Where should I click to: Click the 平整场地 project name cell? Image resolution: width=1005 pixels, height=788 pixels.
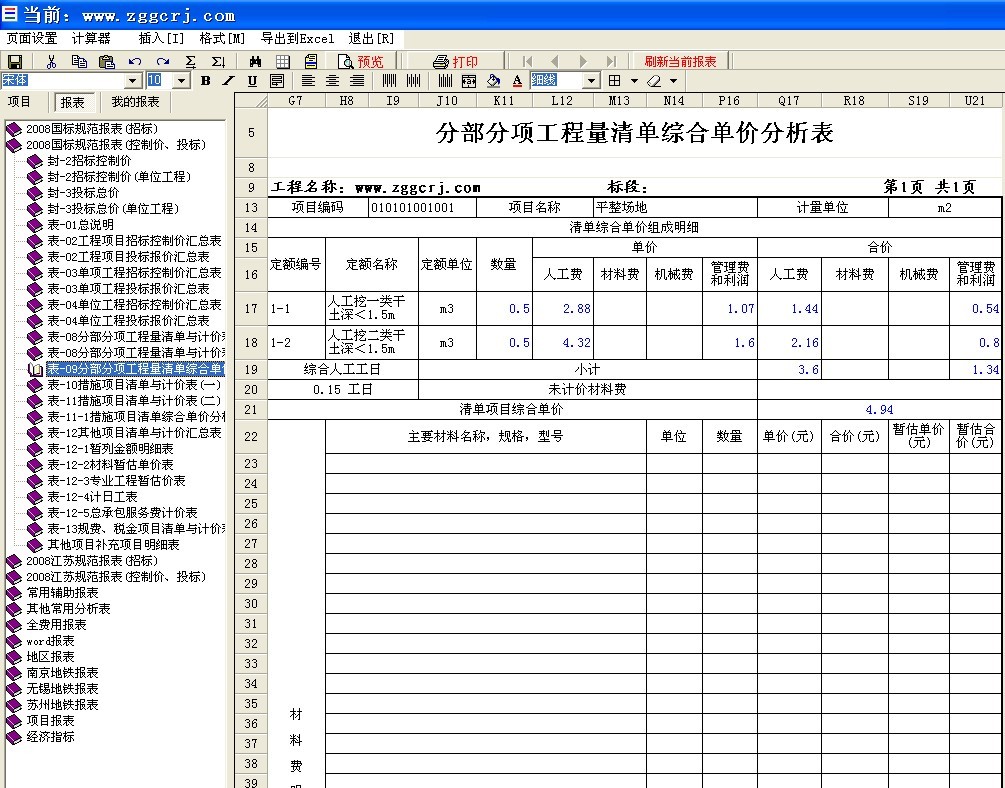click(676, 208)
